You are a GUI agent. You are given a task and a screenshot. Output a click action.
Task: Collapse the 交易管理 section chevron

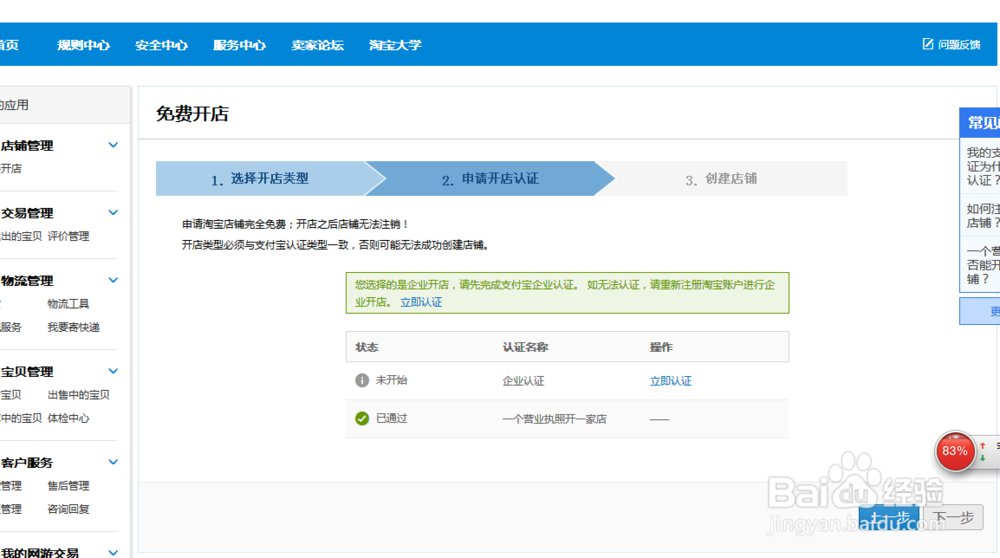tap(113, 213)
